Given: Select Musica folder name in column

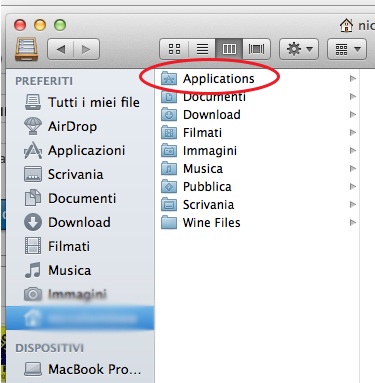Looking at the screenshot, I should coord(203,169).
